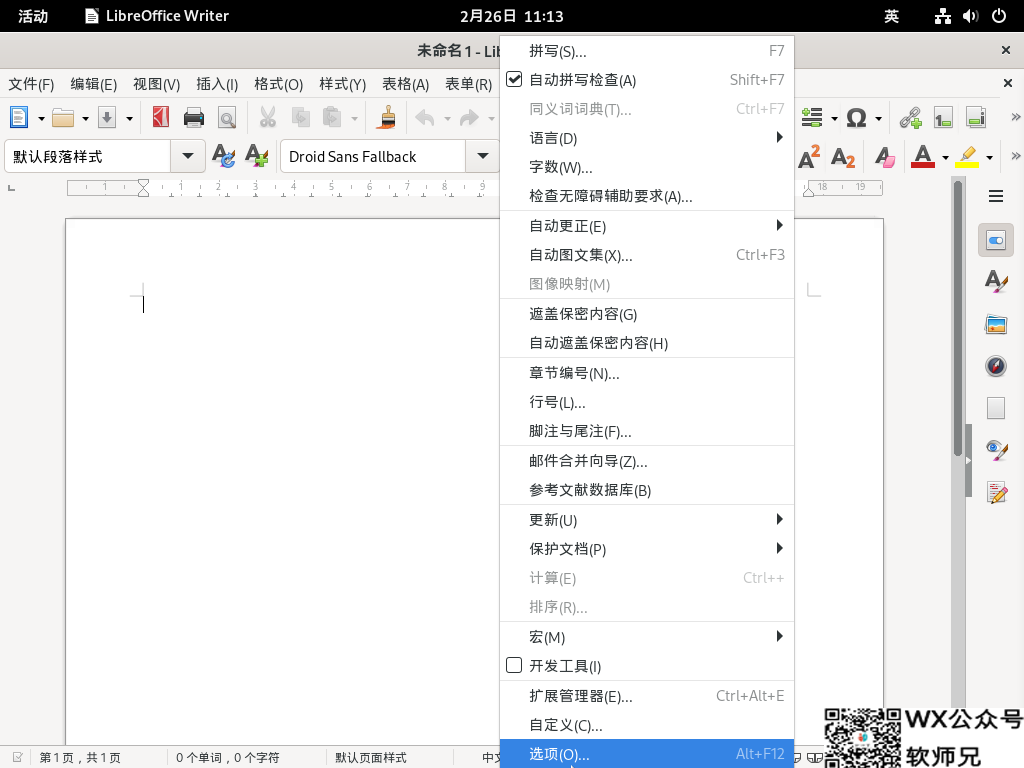
Task: Apply yellow highlighting color swatch
Action: click(967, 157)
